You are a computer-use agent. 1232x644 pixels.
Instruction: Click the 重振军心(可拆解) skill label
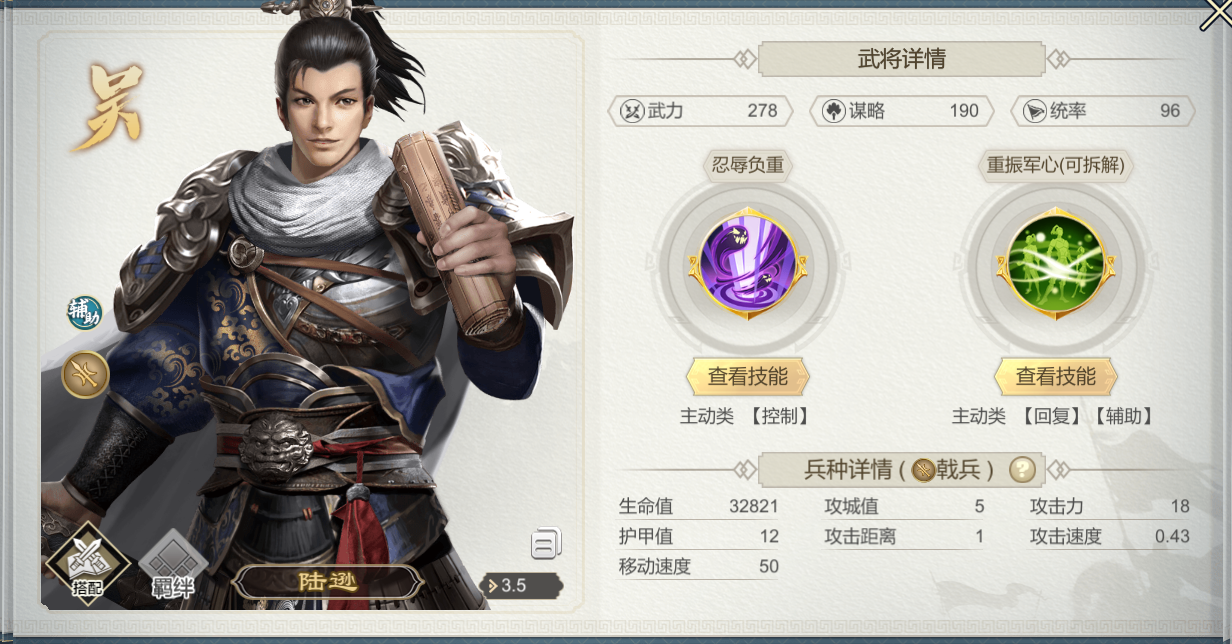click(1055, 166)
